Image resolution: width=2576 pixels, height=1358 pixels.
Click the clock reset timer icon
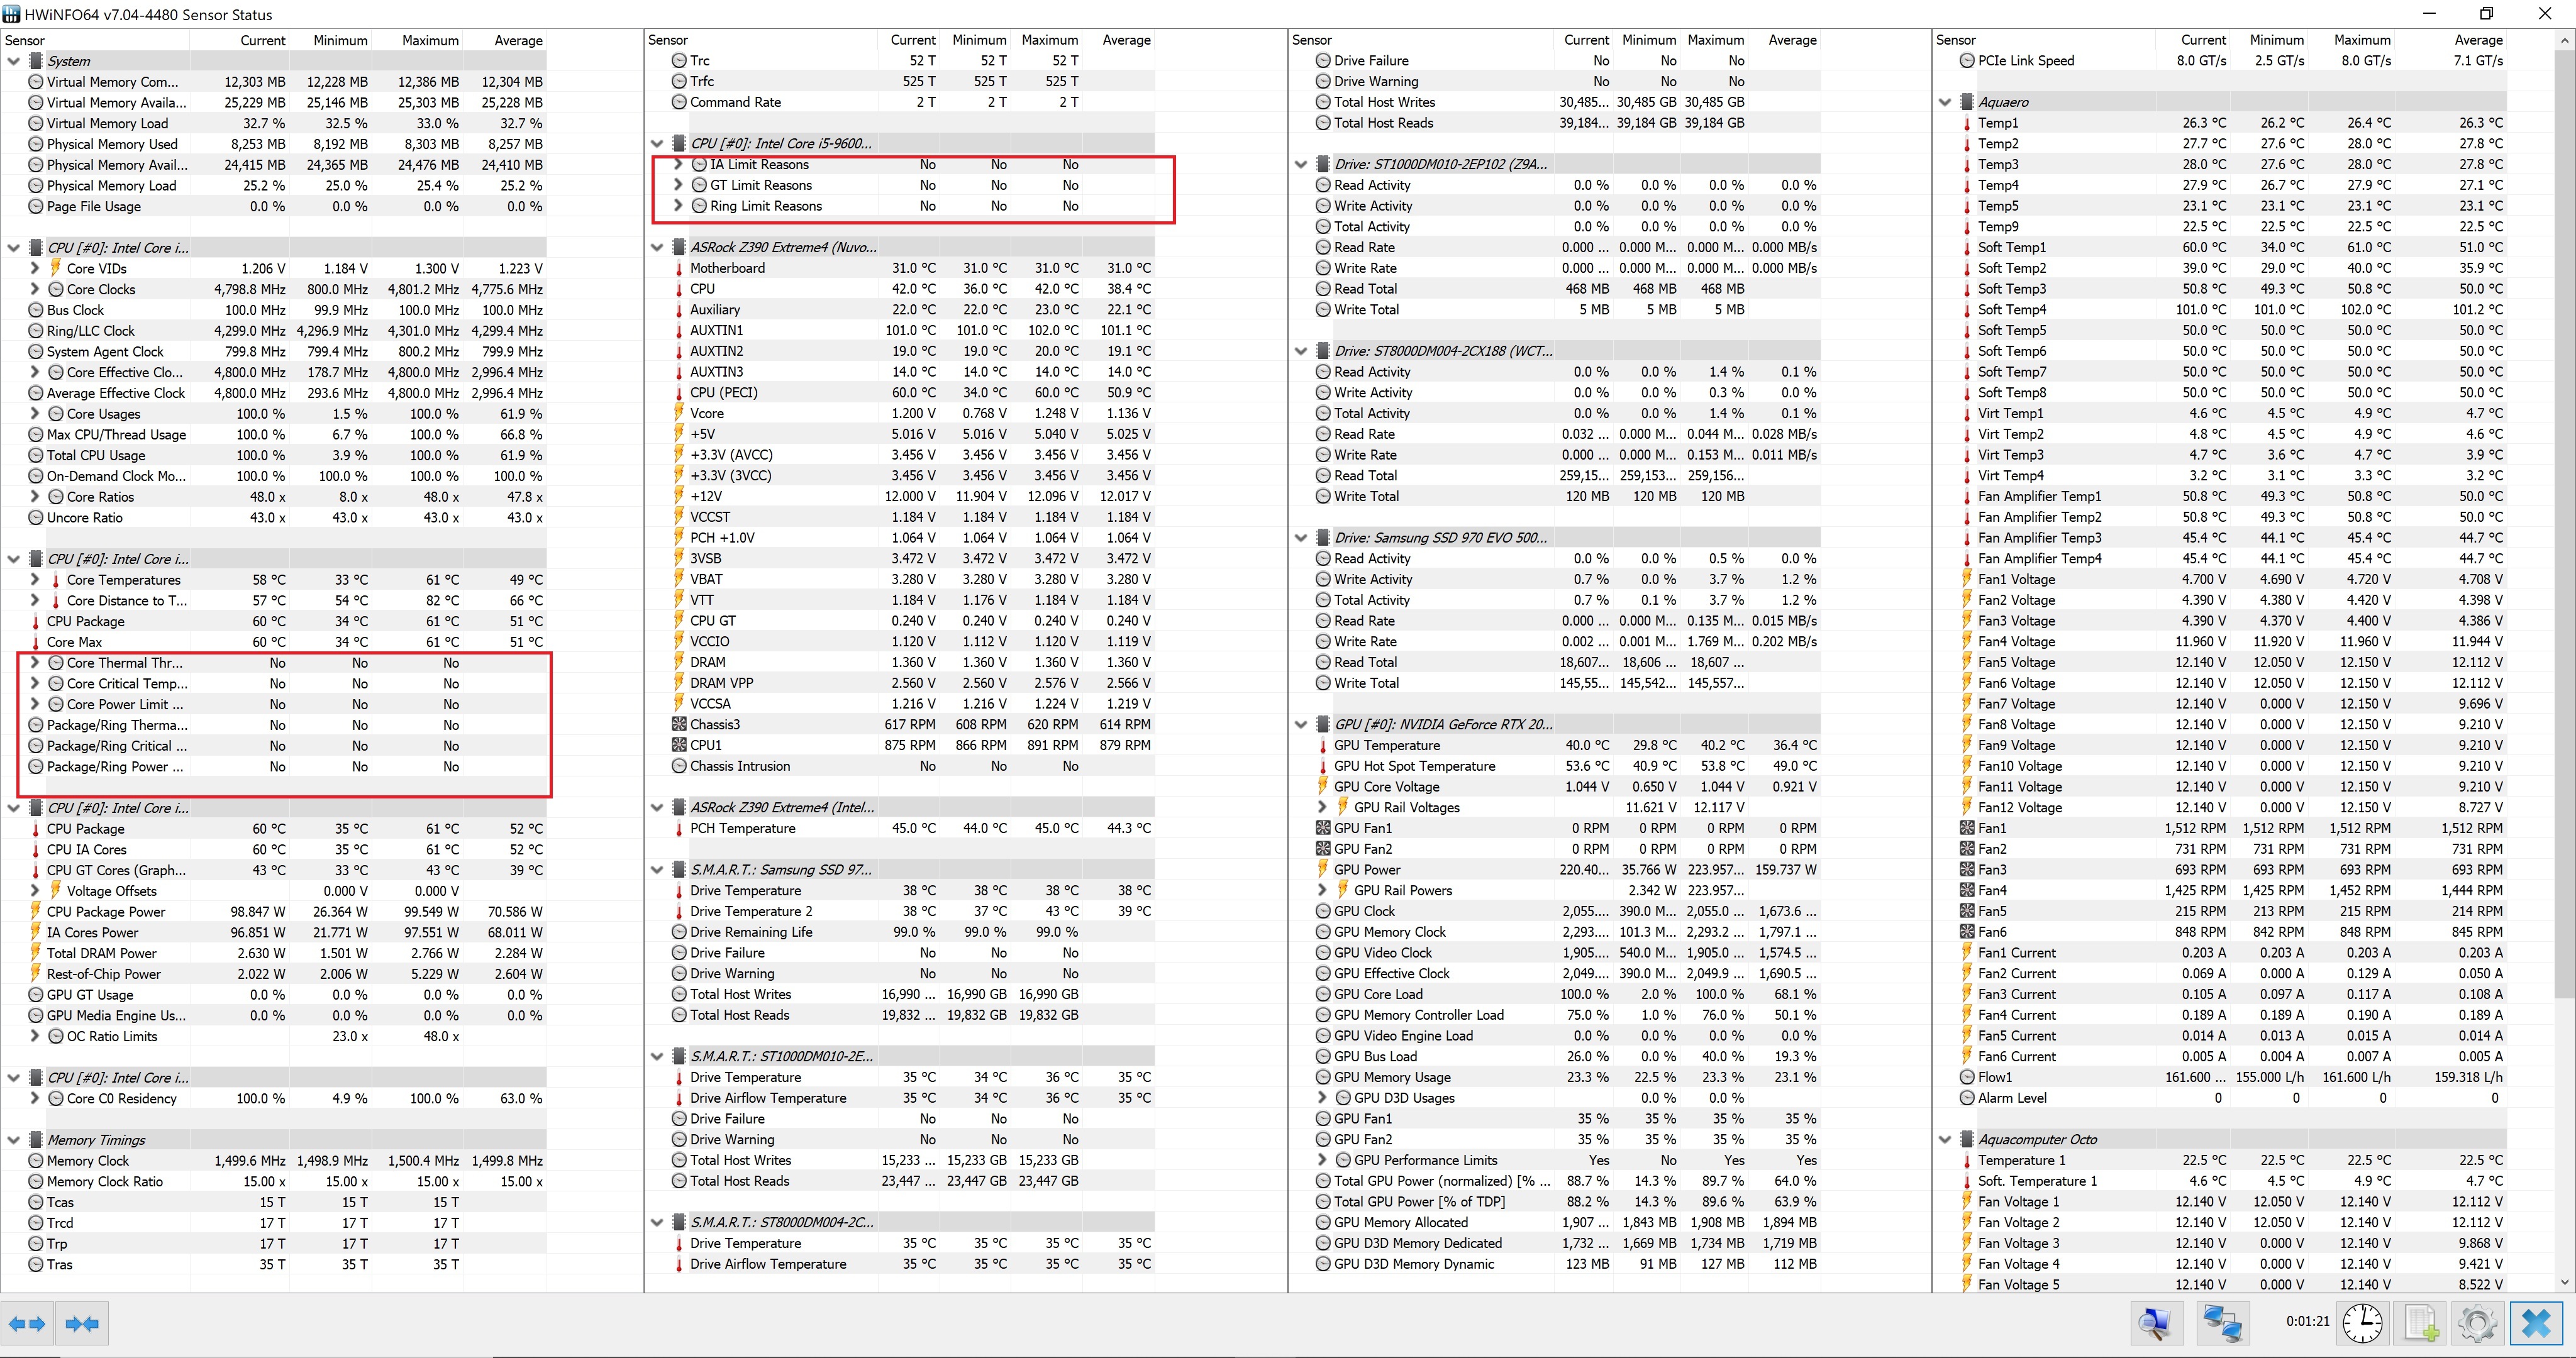click(x=2363, y=1324)
